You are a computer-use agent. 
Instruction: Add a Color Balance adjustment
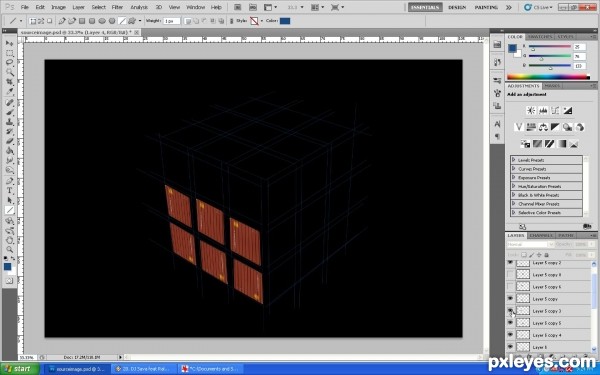[x=543, y=127]
